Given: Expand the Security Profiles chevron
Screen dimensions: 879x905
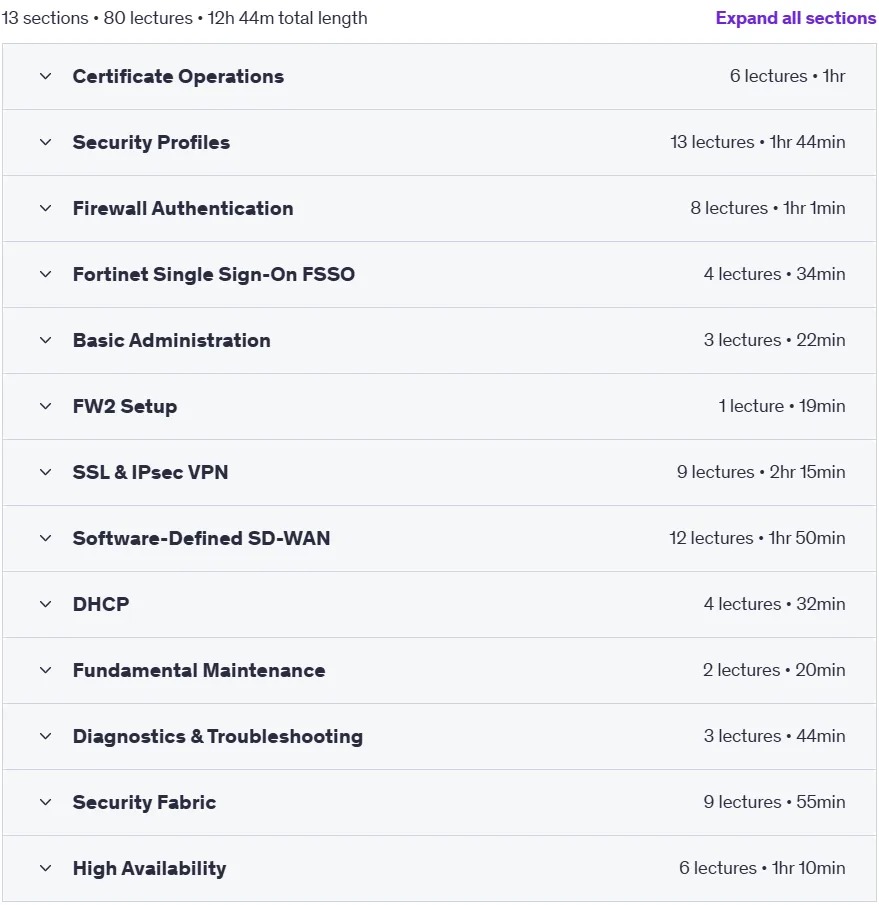Looking at the screenshot, I should click(x=46, y=142).
